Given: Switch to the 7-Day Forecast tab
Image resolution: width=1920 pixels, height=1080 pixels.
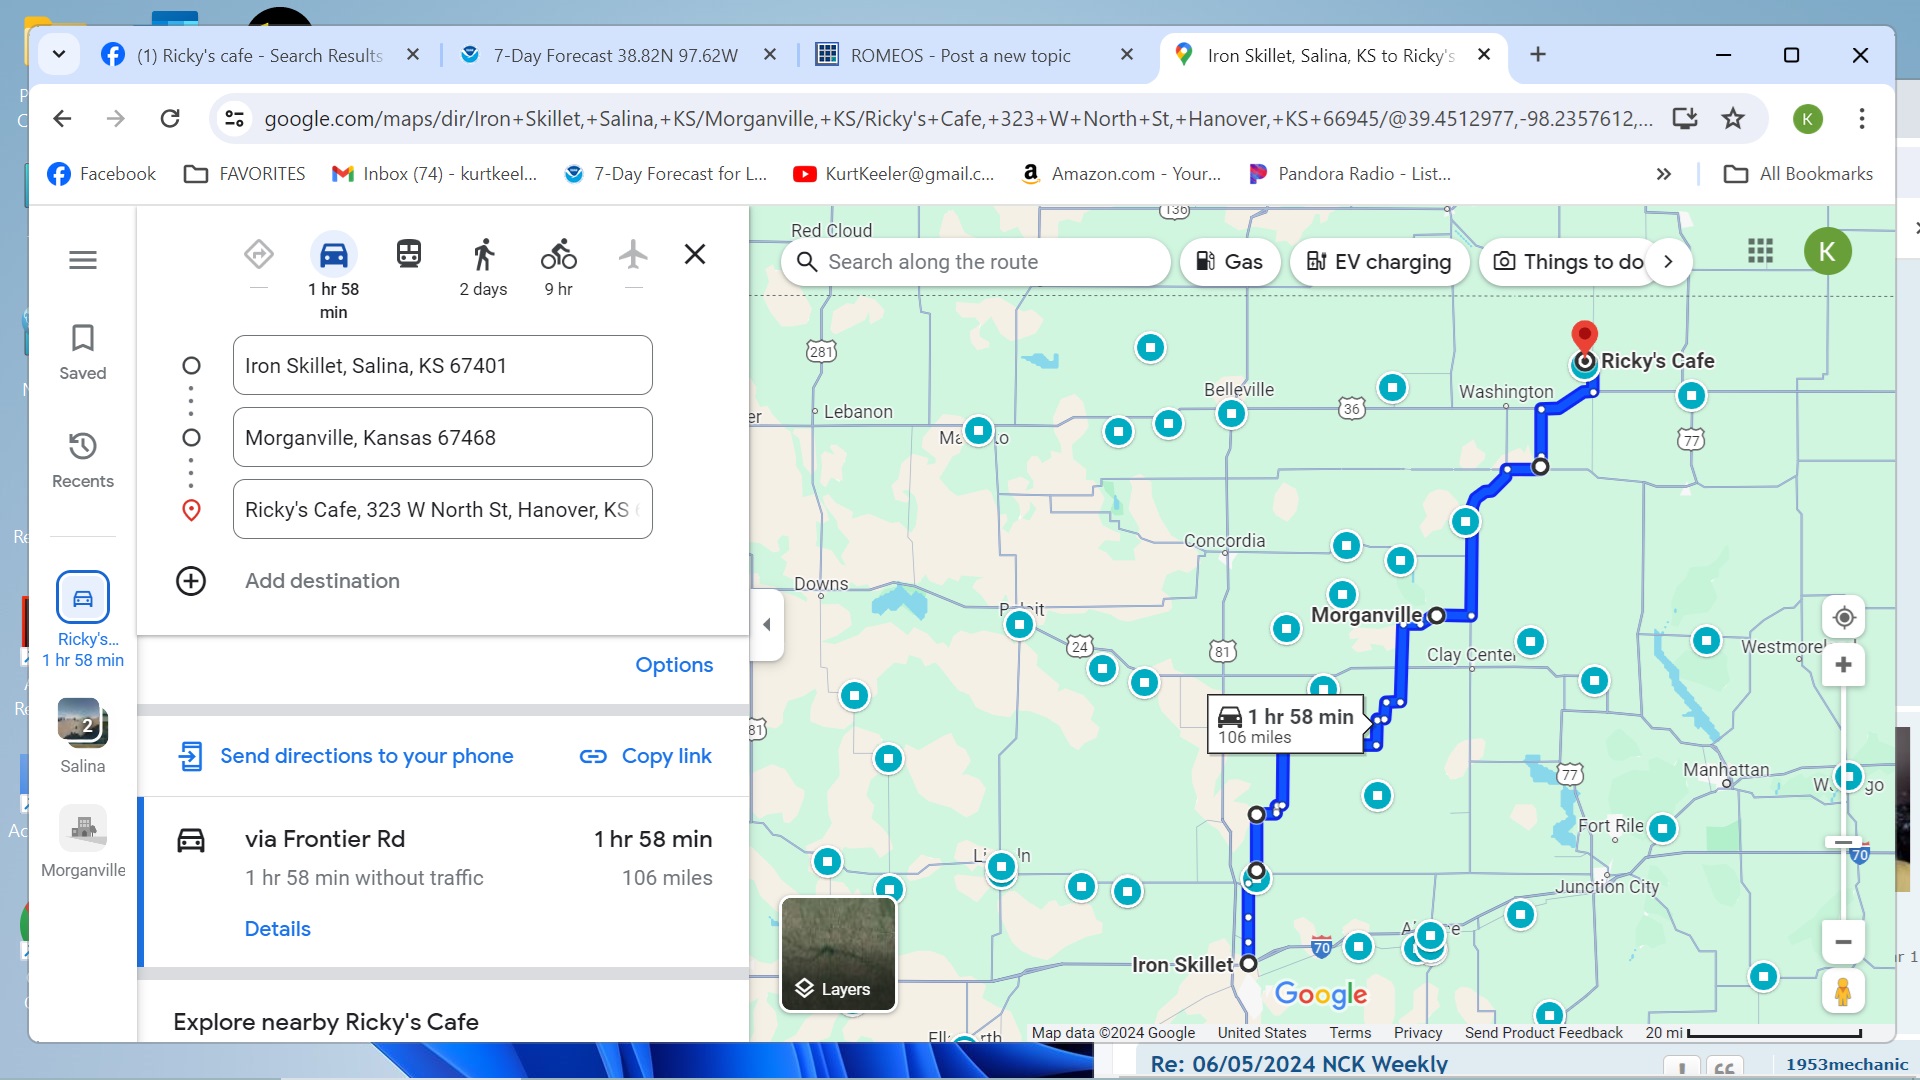Looking at the screenshot, I should click(614, 56).
